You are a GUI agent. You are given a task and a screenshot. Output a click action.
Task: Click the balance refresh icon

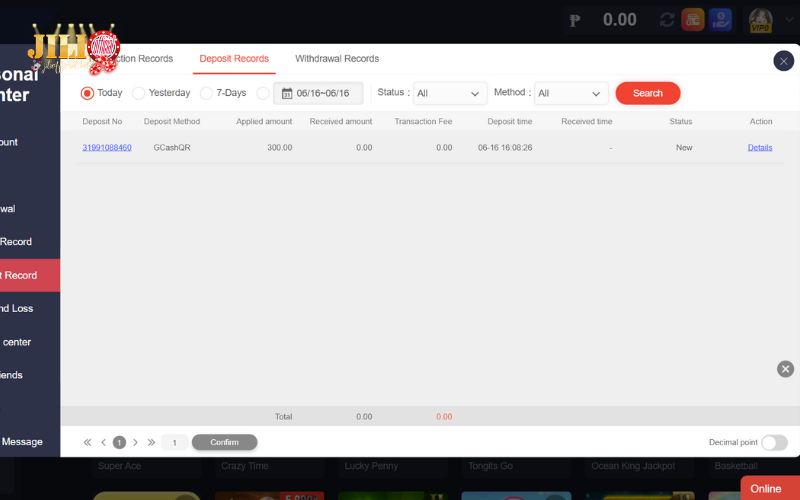pyautogui.click(x=667, y=20)
